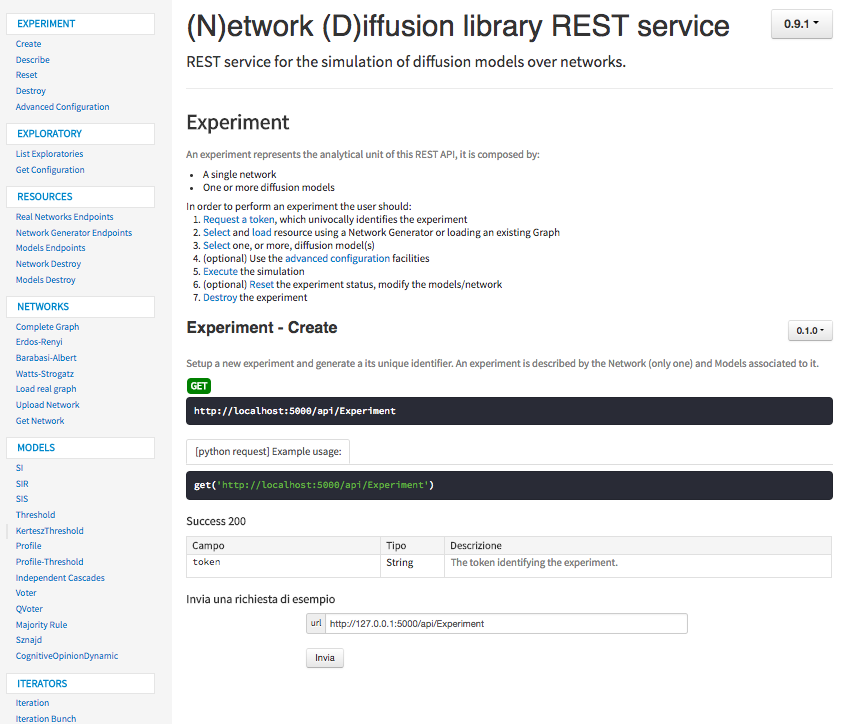The height and width of the screenshot is (724, 845).
Task: Expand the 0.1.0 version dropdown
Action: (810, 330)
